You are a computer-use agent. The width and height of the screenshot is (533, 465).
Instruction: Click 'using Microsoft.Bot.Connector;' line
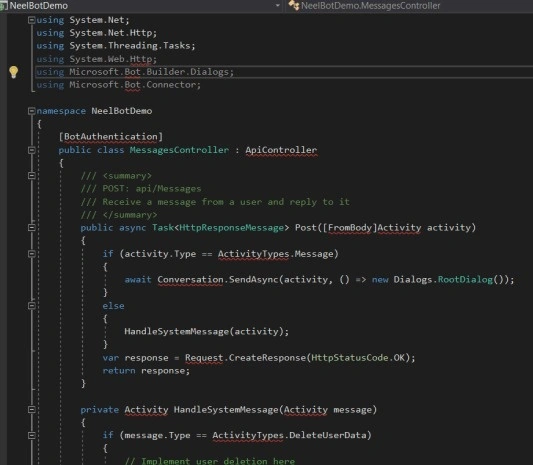click(x=119, y=85)
